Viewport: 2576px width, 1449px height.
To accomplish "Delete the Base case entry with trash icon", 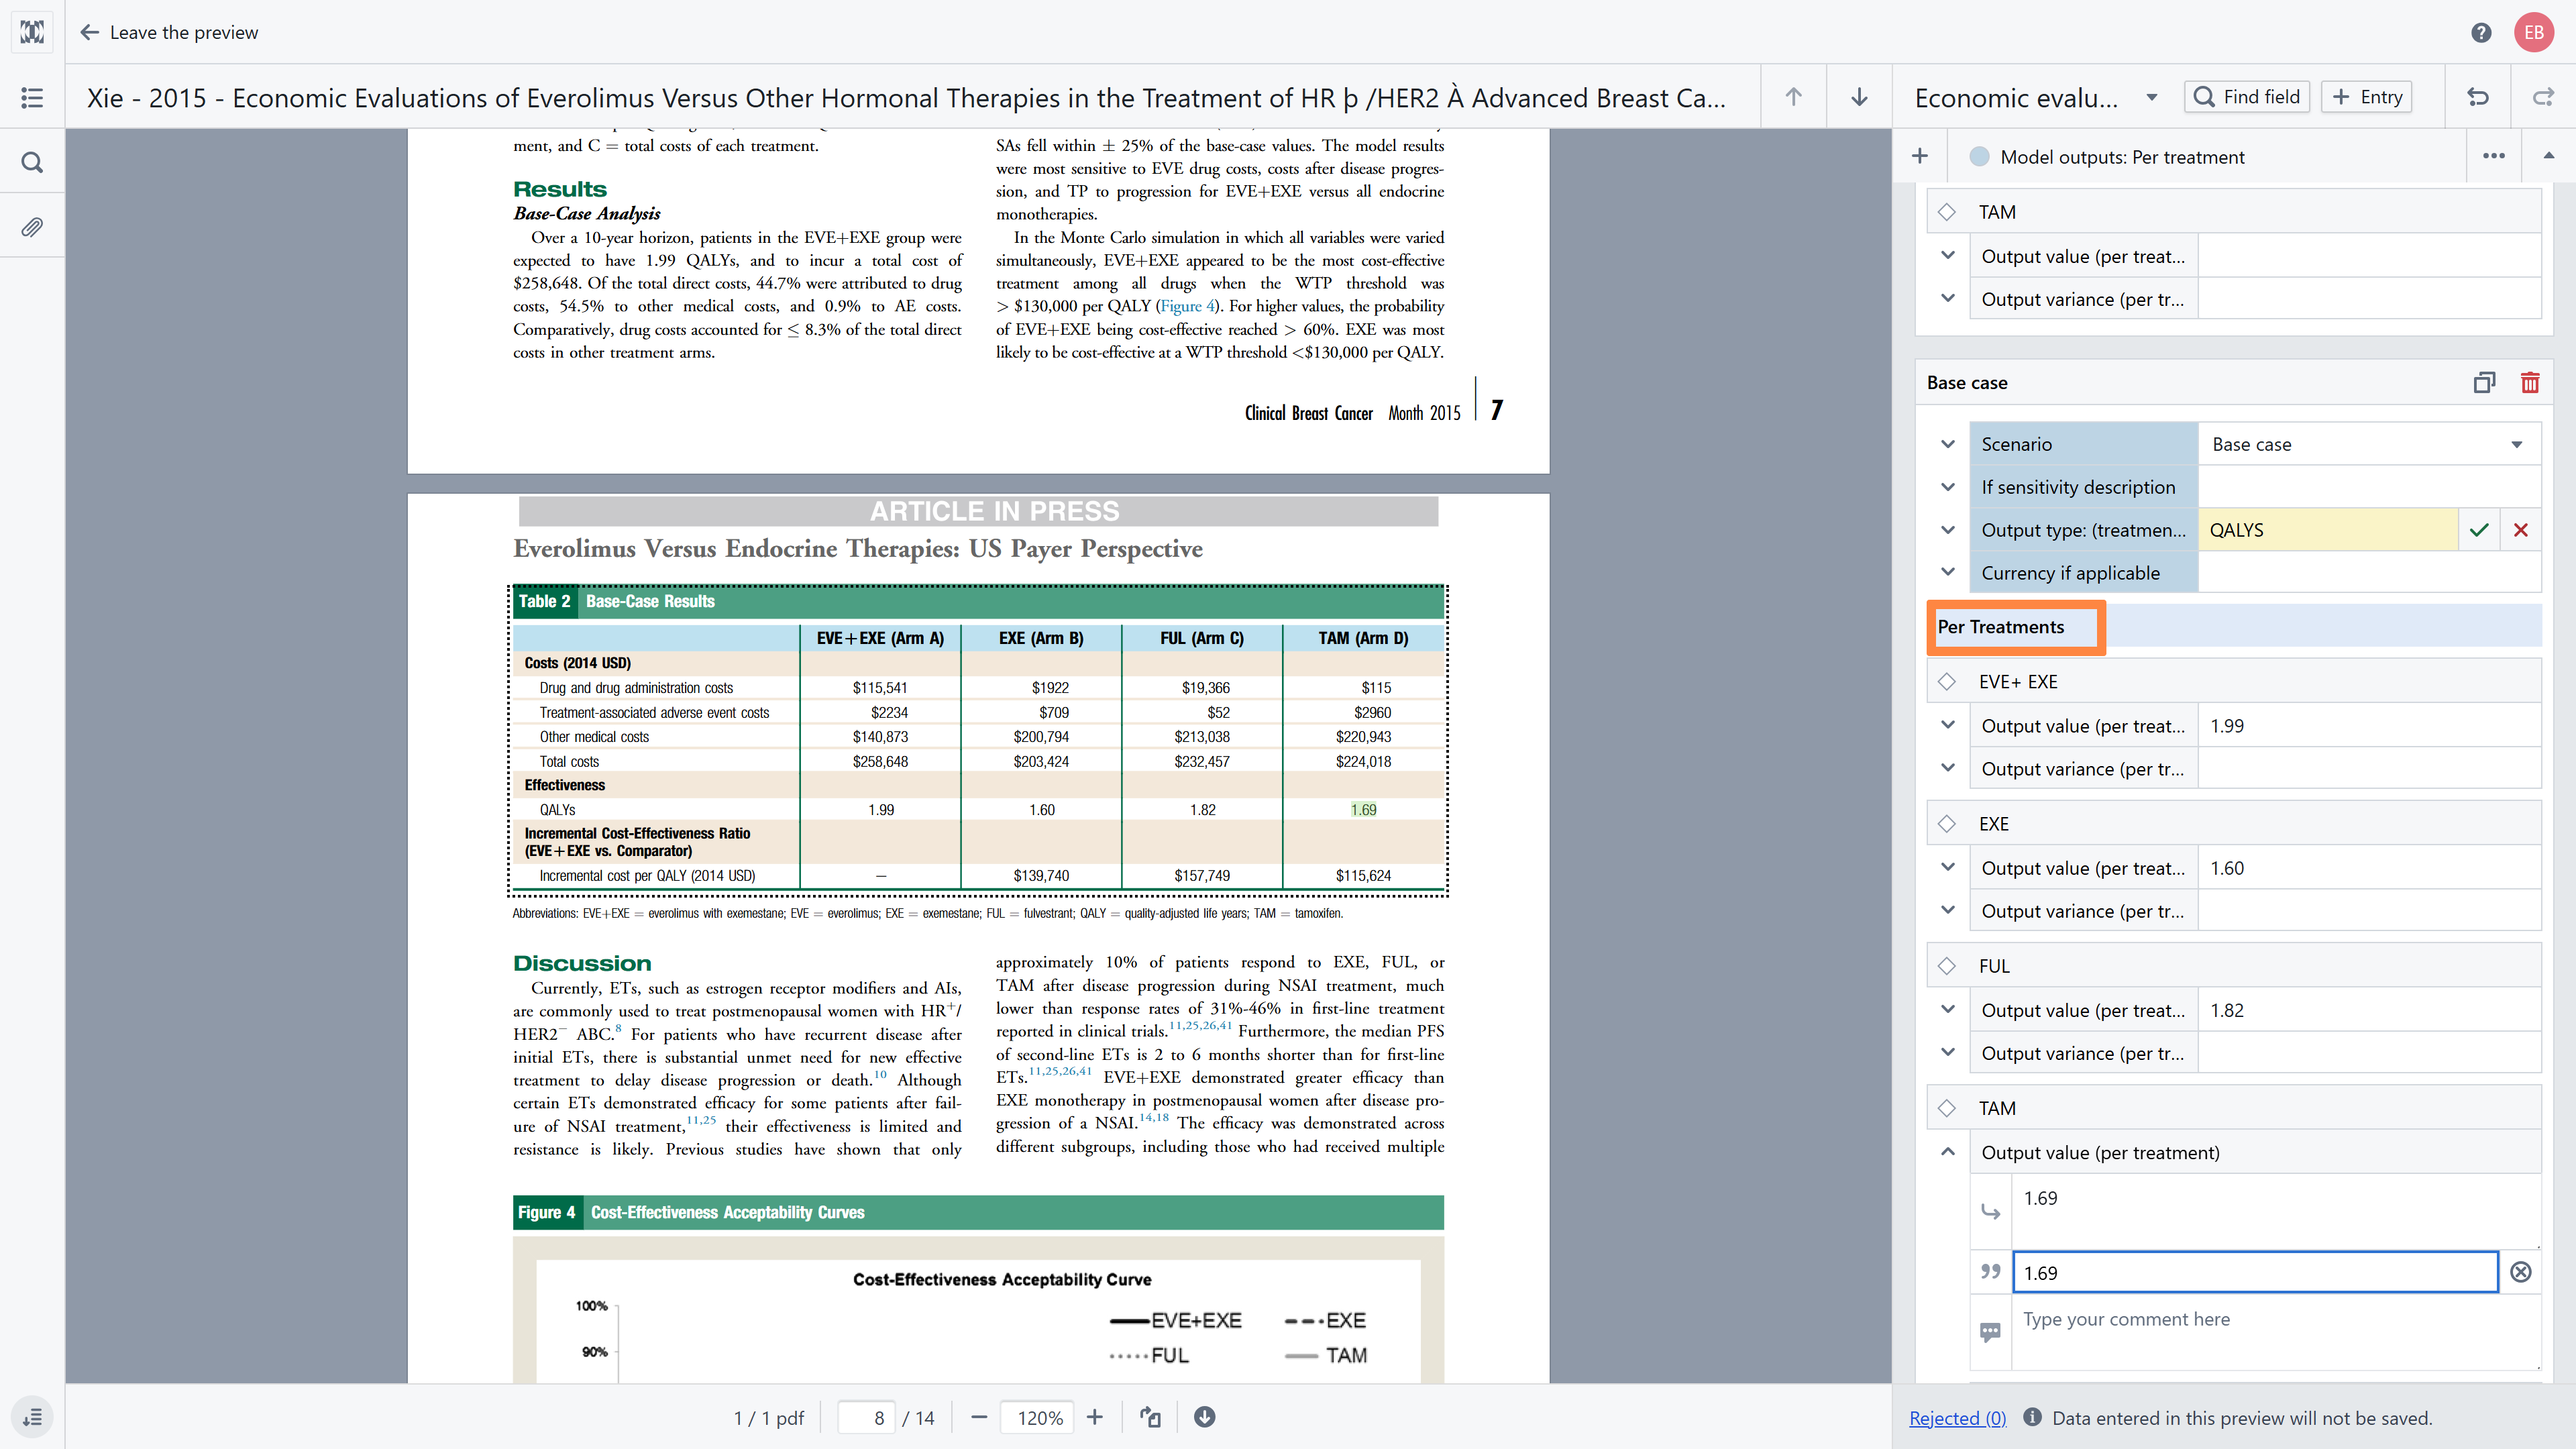I will pyautogui.click(x=2530, y=382).
